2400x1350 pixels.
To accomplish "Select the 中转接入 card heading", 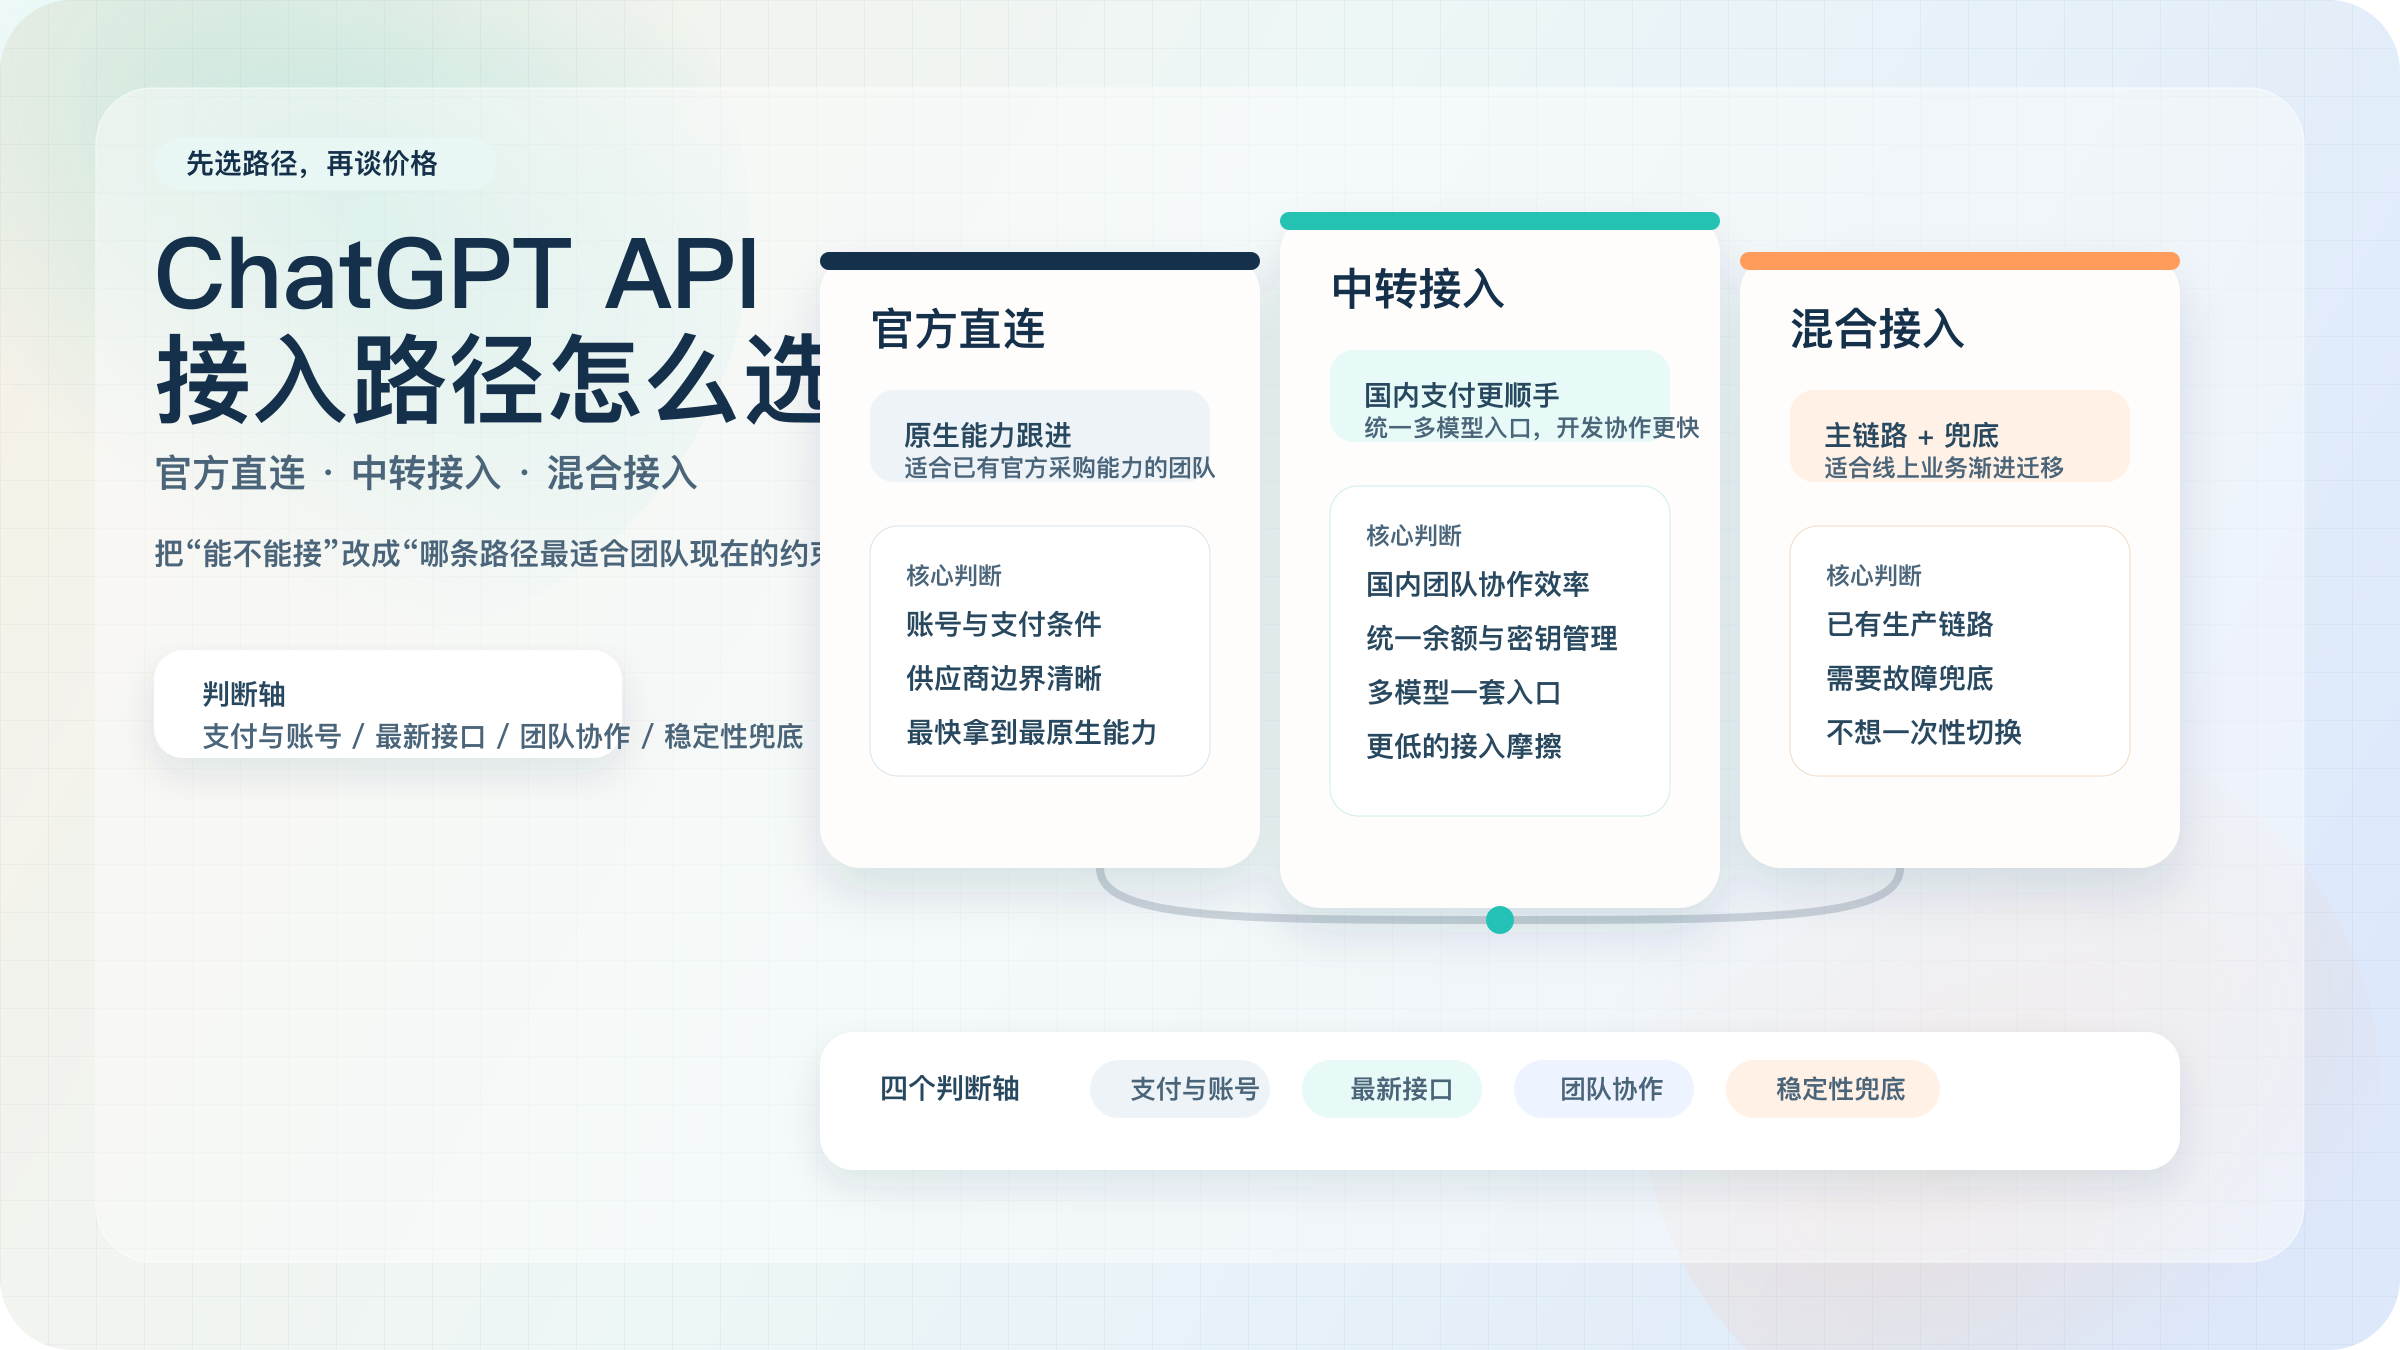I will pyautogui.click(x=1417, y=290).
